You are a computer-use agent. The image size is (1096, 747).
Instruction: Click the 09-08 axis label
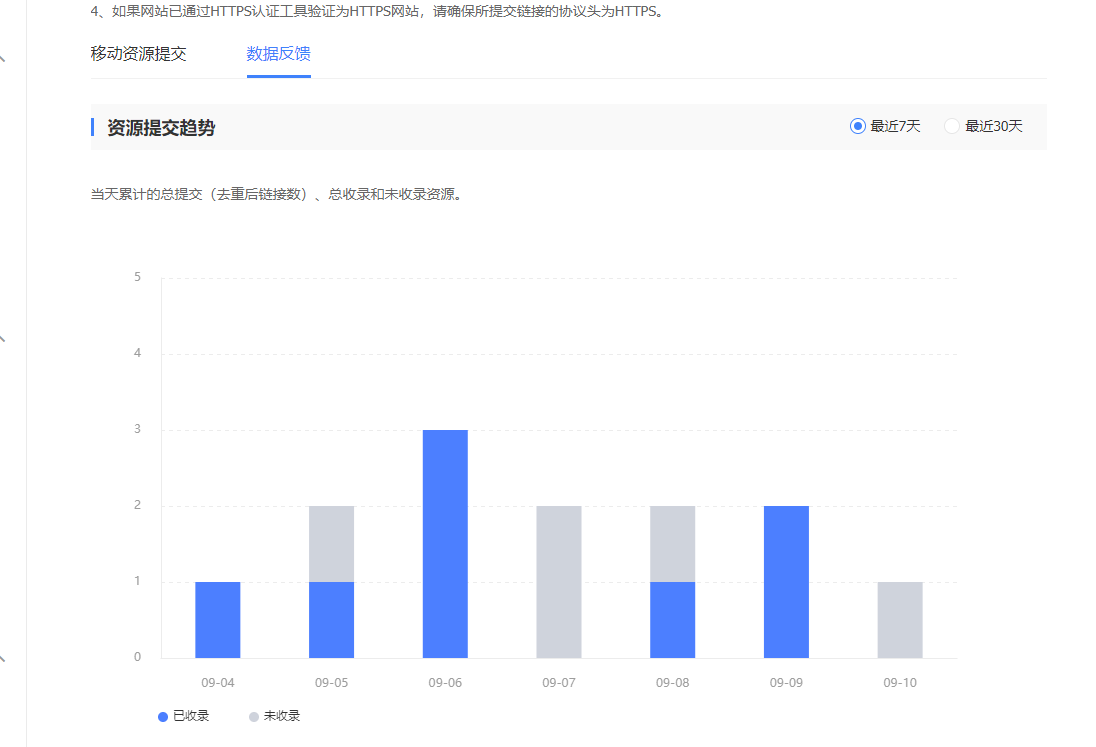tap(672, 683)
